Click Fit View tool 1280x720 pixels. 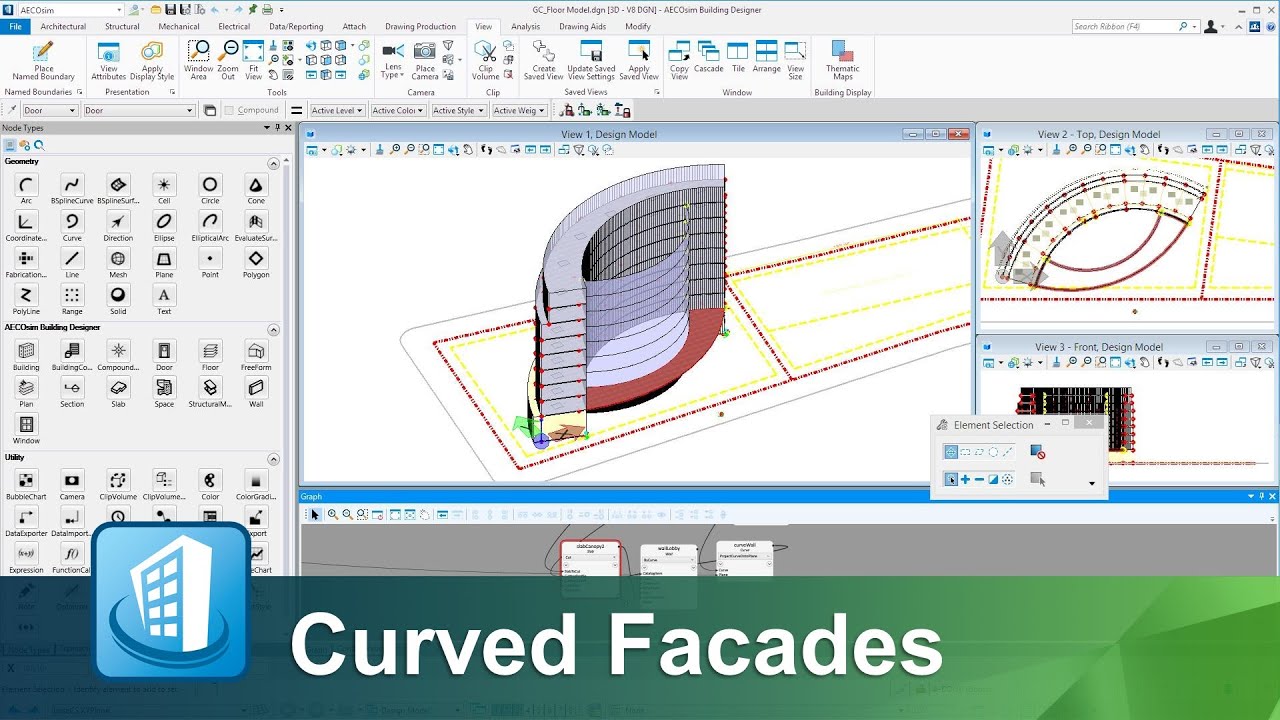[254, 61]
